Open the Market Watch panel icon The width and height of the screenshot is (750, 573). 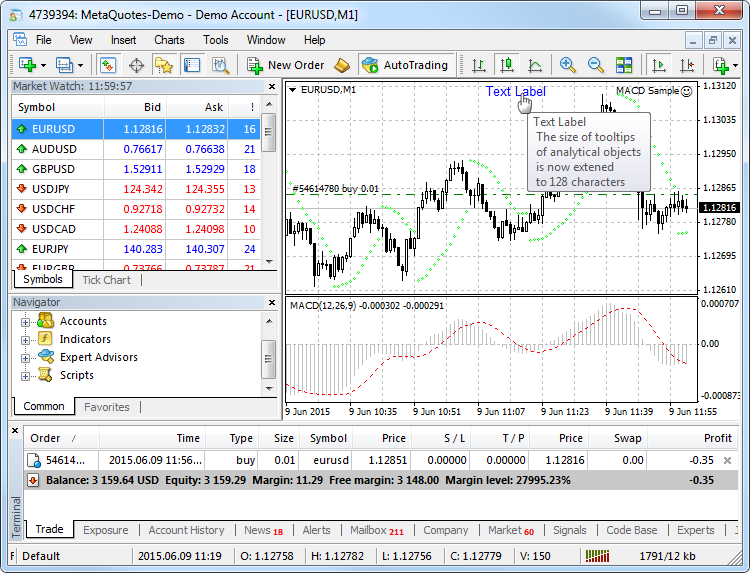108,65
